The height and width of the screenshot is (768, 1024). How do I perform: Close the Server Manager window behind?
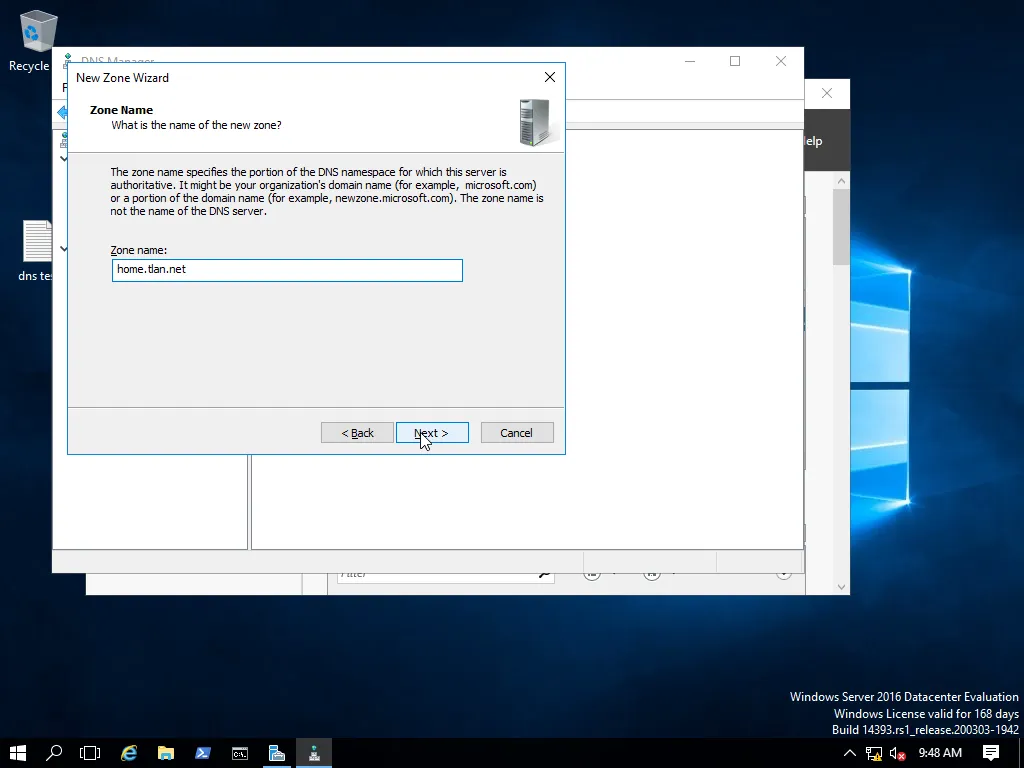[x=827, y=93]
